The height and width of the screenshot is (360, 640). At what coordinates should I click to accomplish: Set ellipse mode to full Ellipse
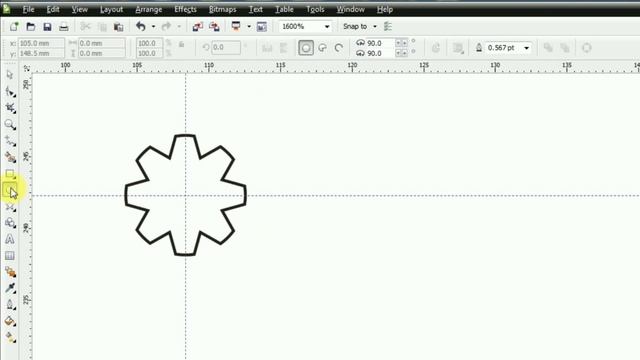point(306,48)
